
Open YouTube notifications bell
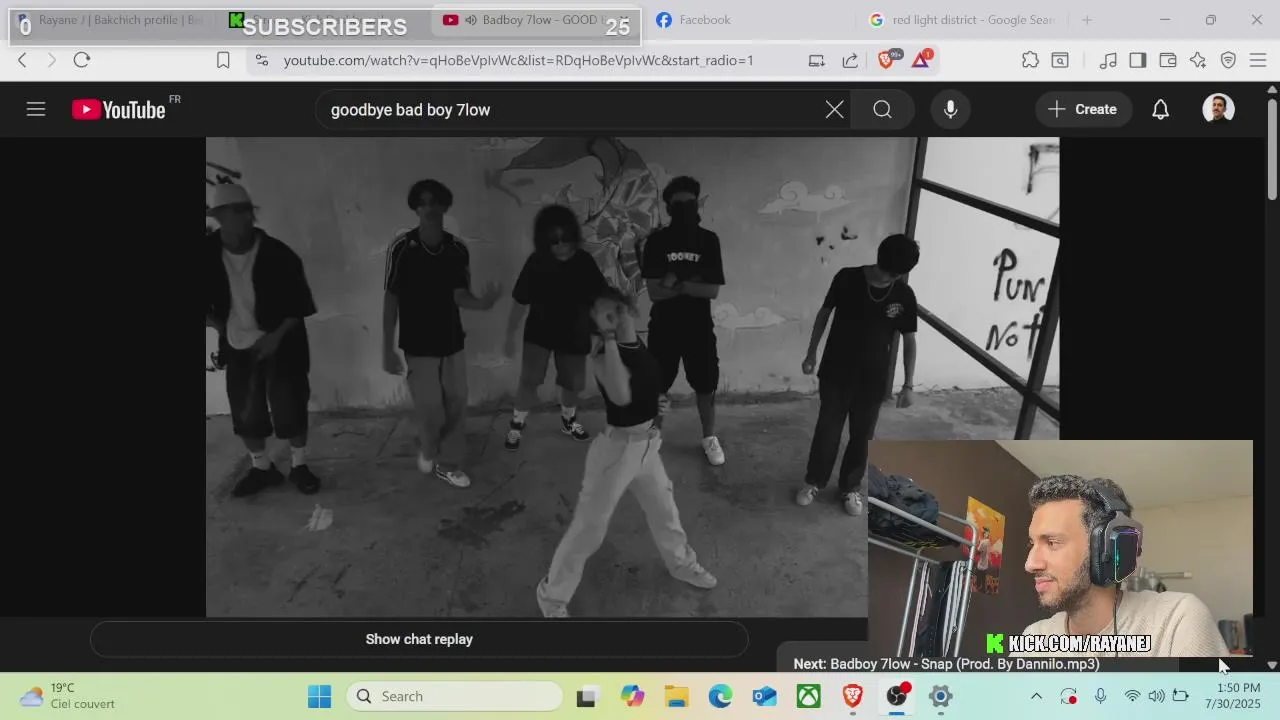pyautogui.click(x=1160, y=110)
